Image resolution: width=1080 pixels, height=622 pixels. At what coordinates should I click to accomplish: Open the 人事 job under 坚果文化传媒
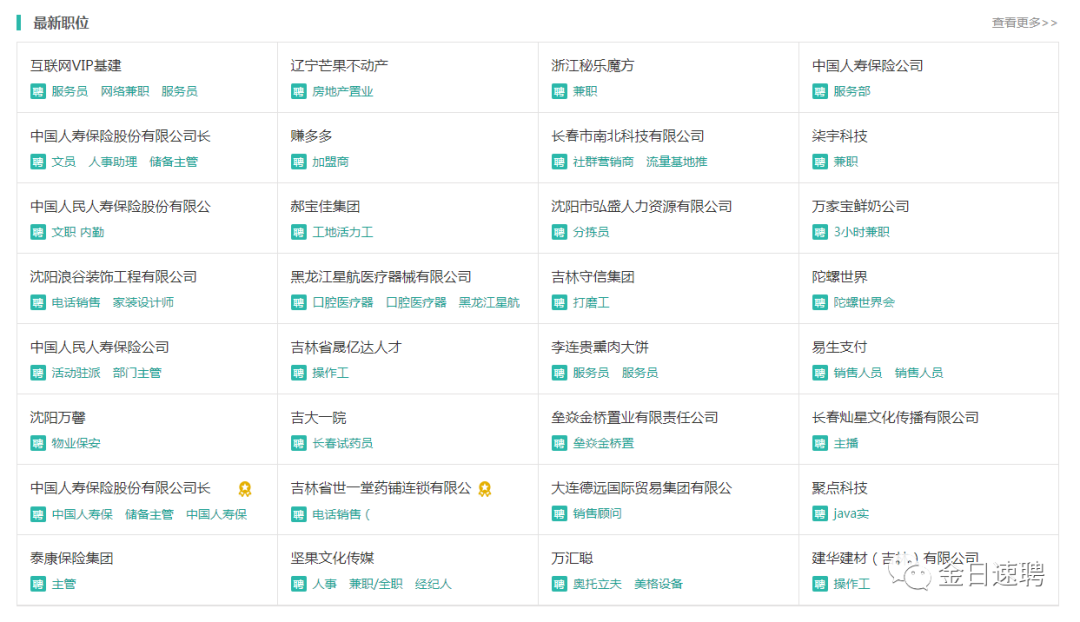click(324, 584)
